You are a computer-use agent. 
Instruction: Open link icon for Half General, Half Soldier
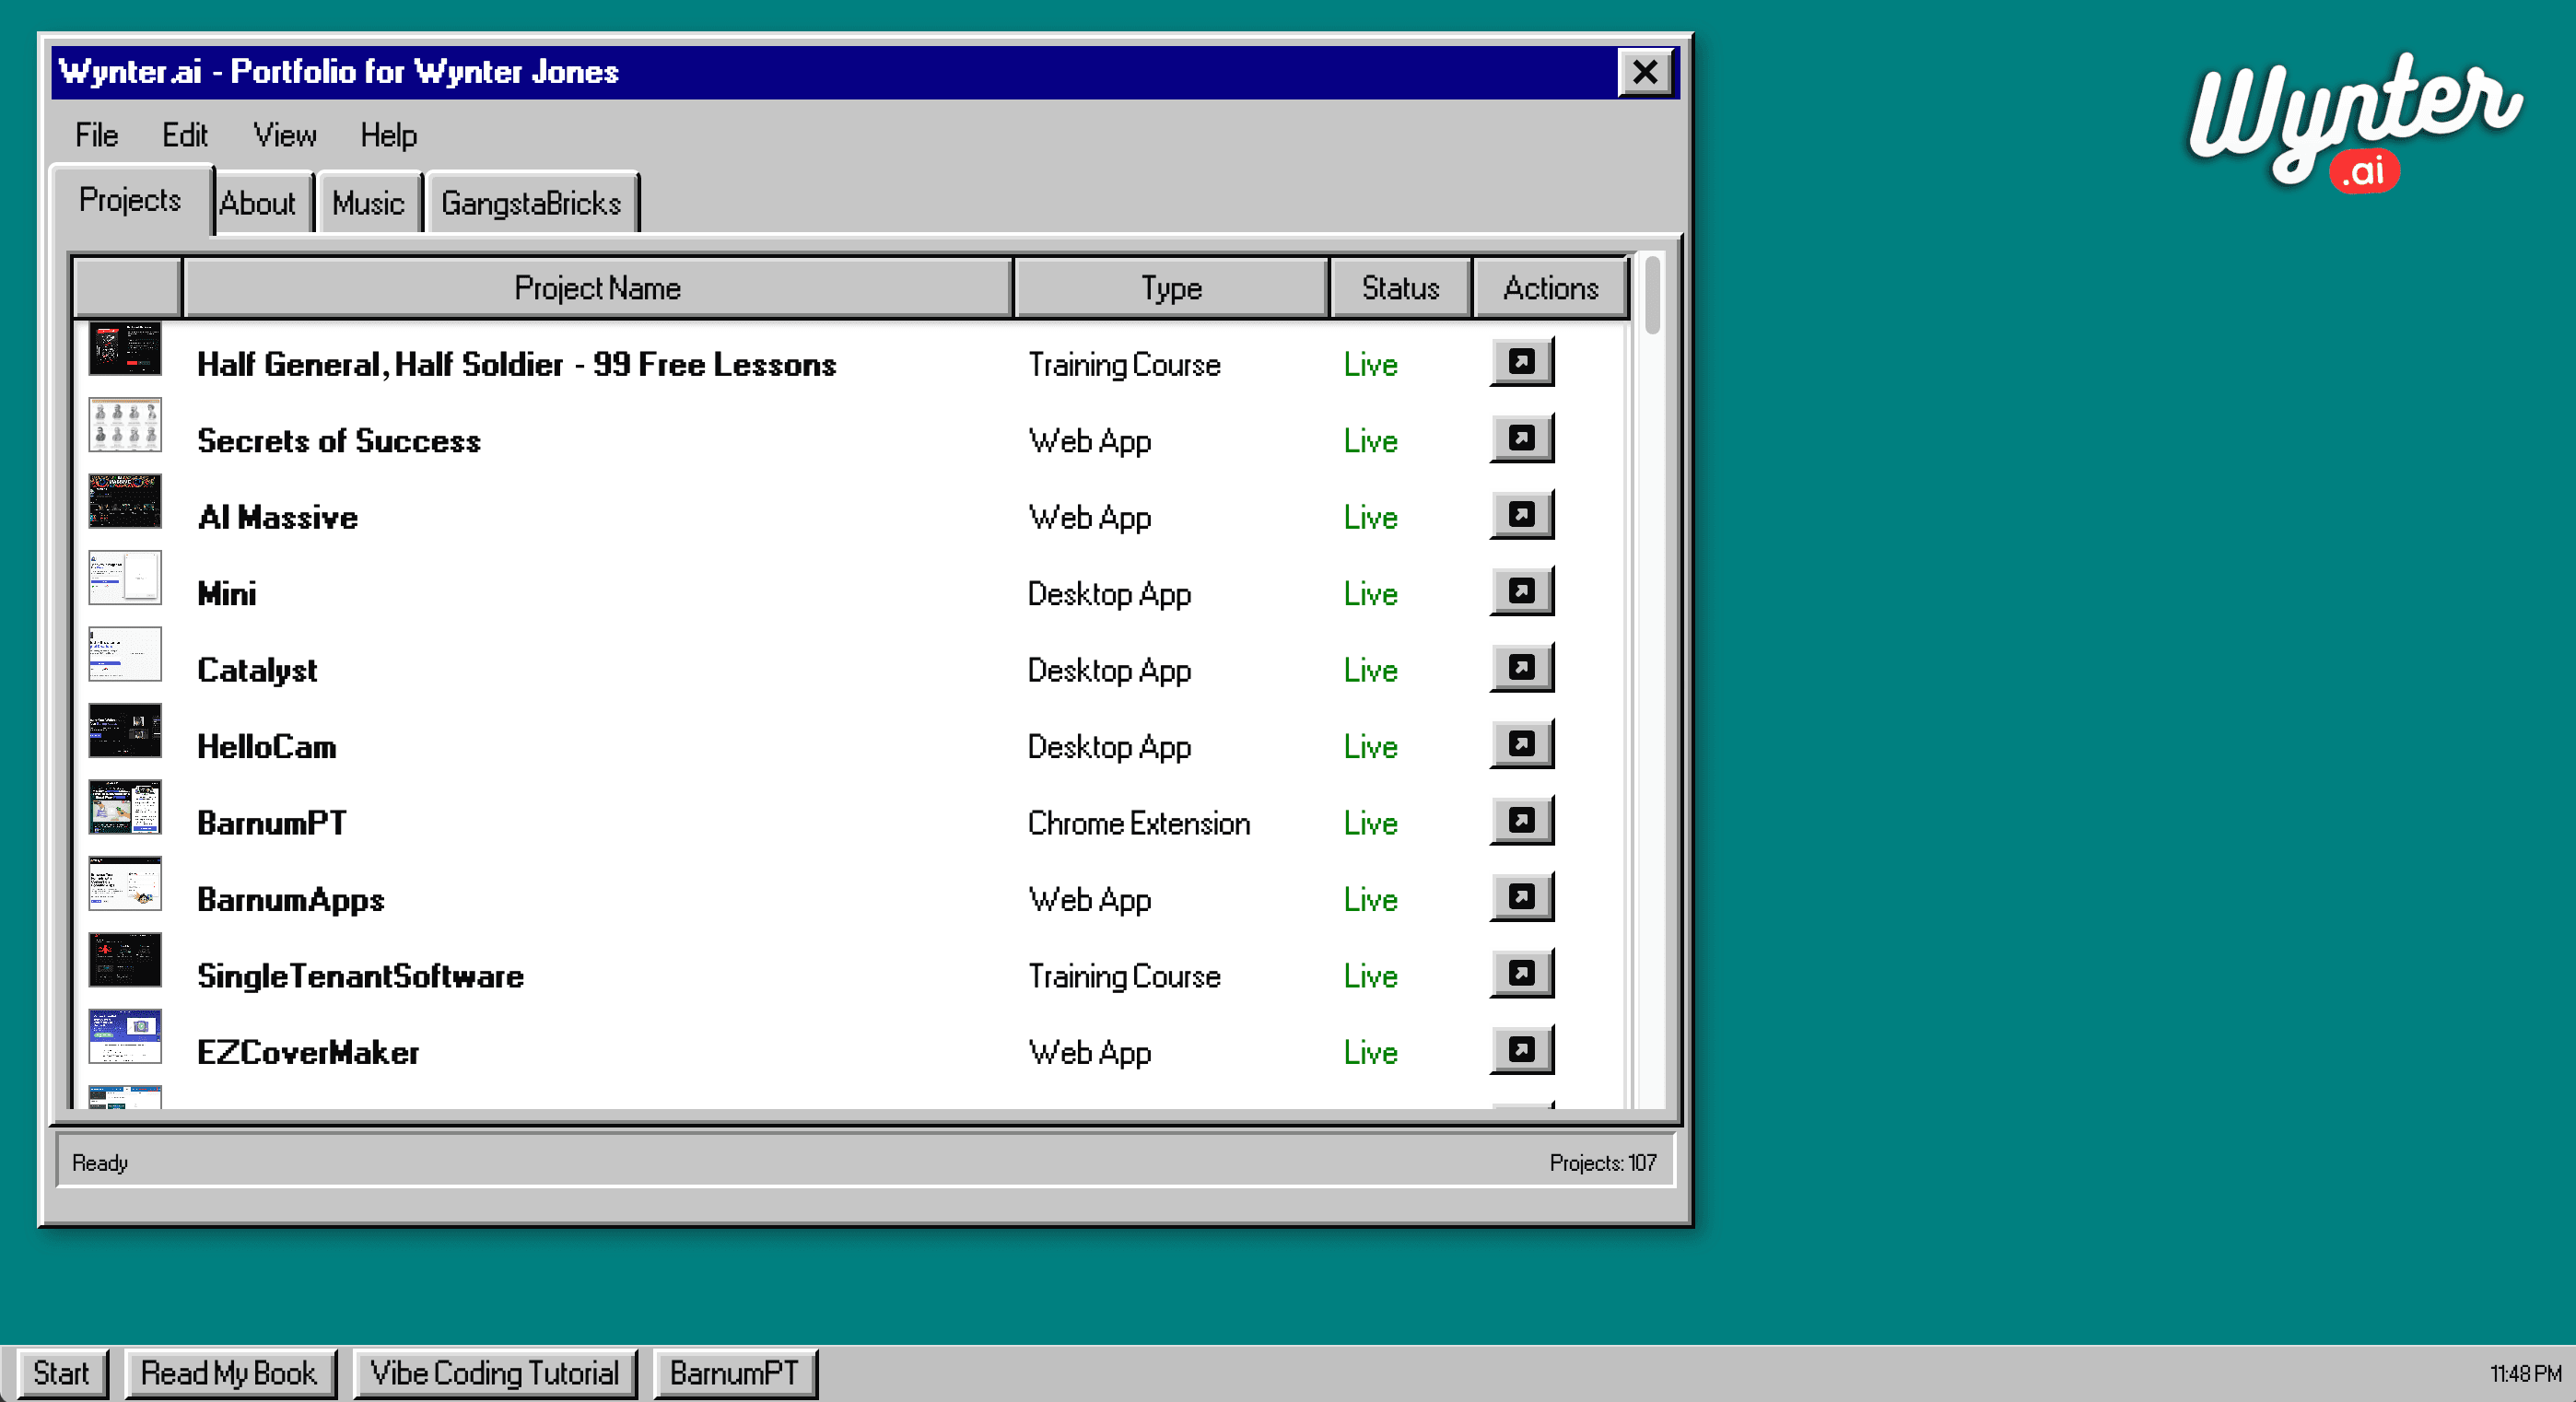(1521, 362)
